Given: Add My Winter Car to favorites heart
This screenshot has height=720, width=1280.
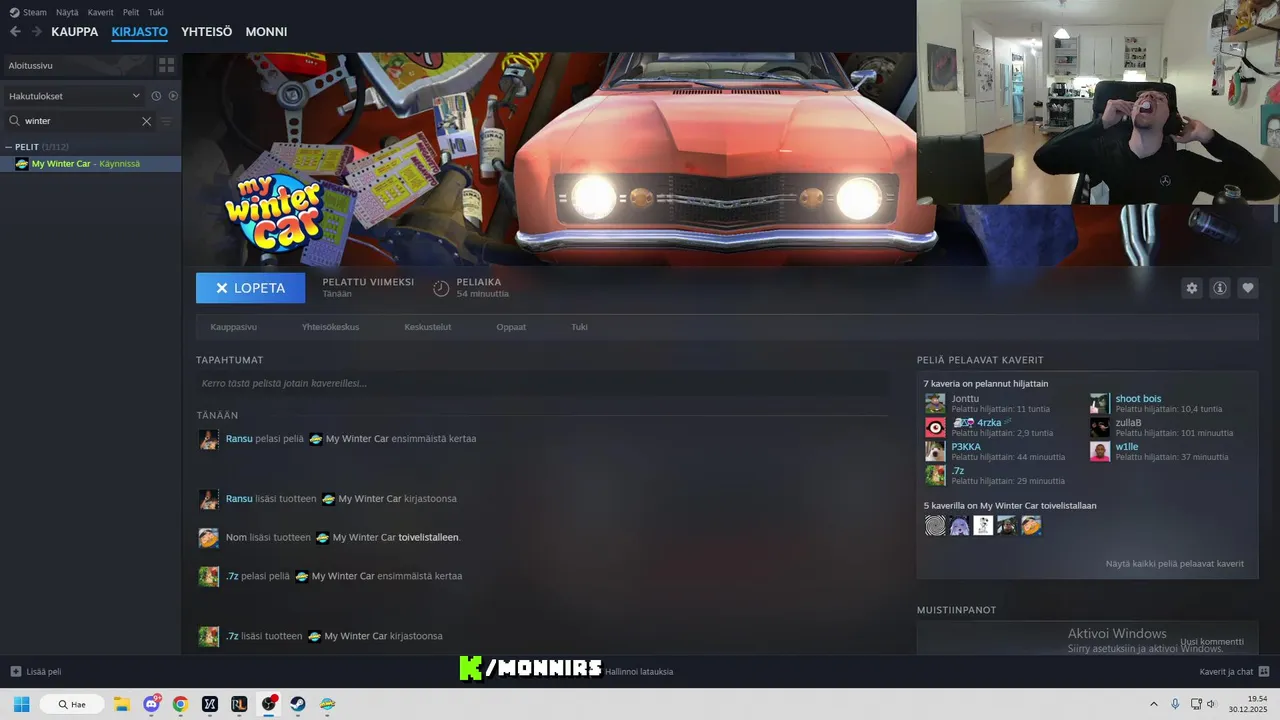Looking at the screenshot, I should click(1248, 288).
